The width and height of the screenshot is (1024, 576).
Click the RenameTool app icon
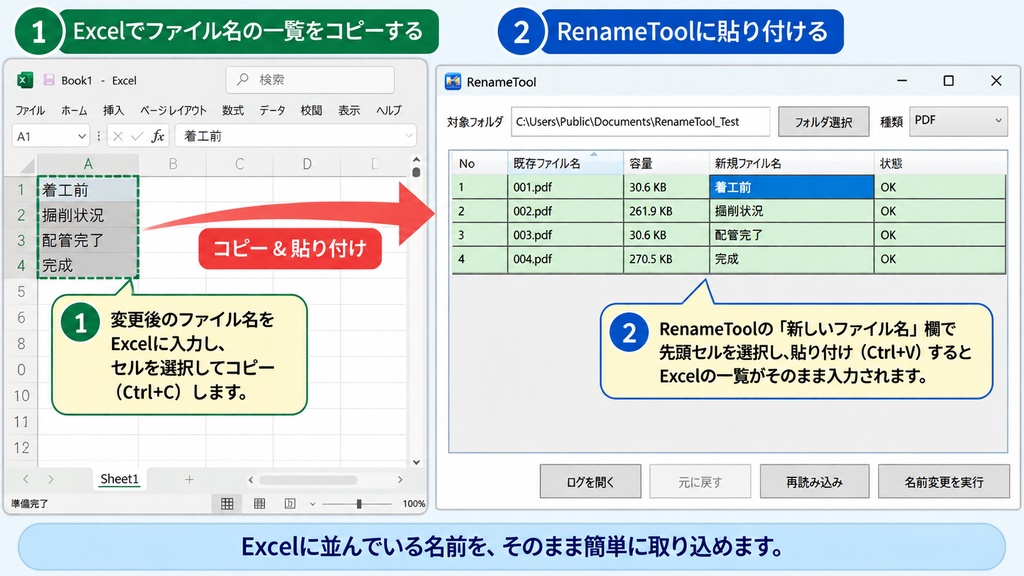tap(453, 82)
